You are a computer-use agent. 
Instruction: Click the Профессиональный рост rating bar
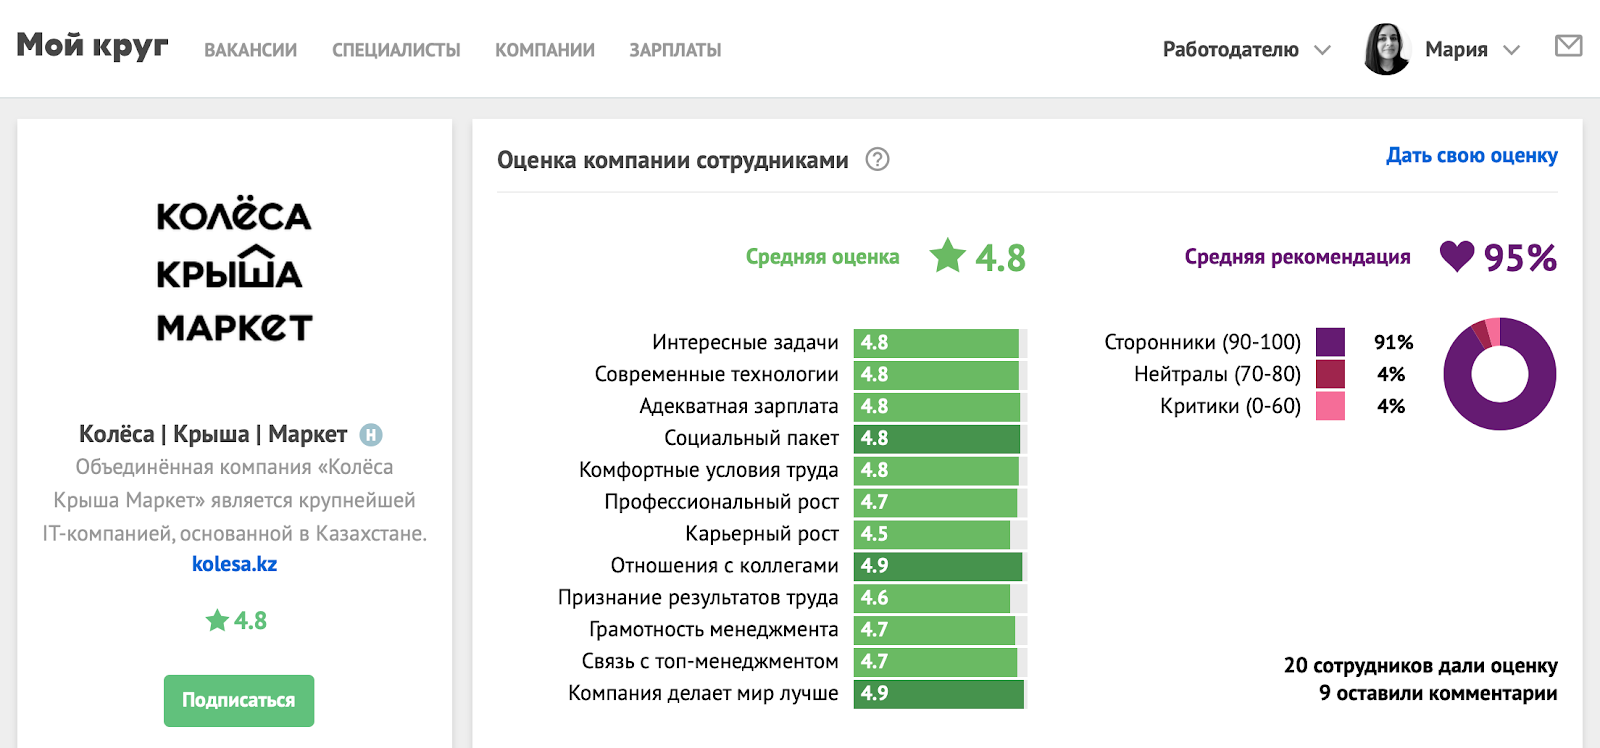tap(940, 502)
